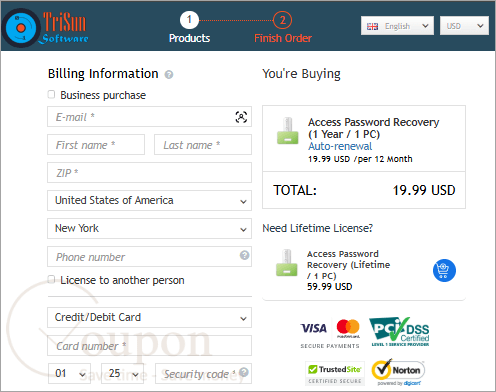Screen dimensions: 496x392
Task: Click step 2 circle for Finish Order
Action: point(282,20)
